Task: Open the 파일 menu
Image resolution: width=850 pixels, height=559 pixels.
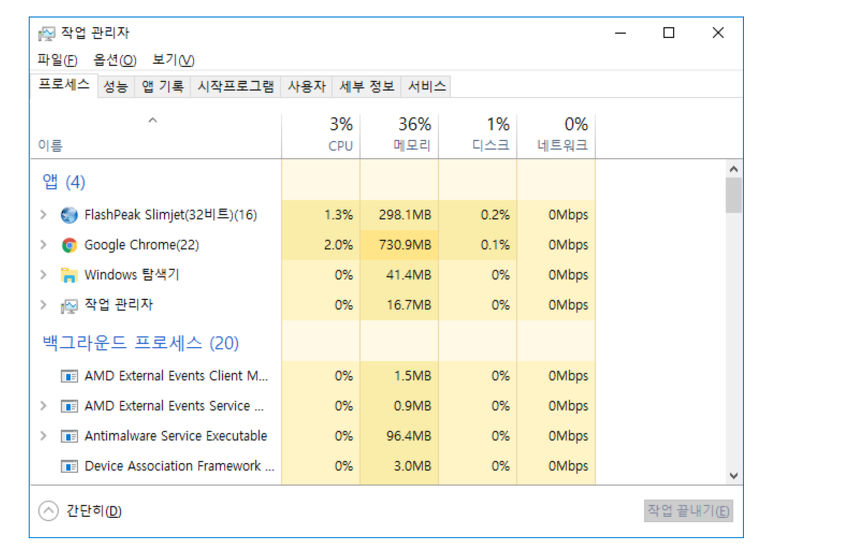Action: point(57,60)
